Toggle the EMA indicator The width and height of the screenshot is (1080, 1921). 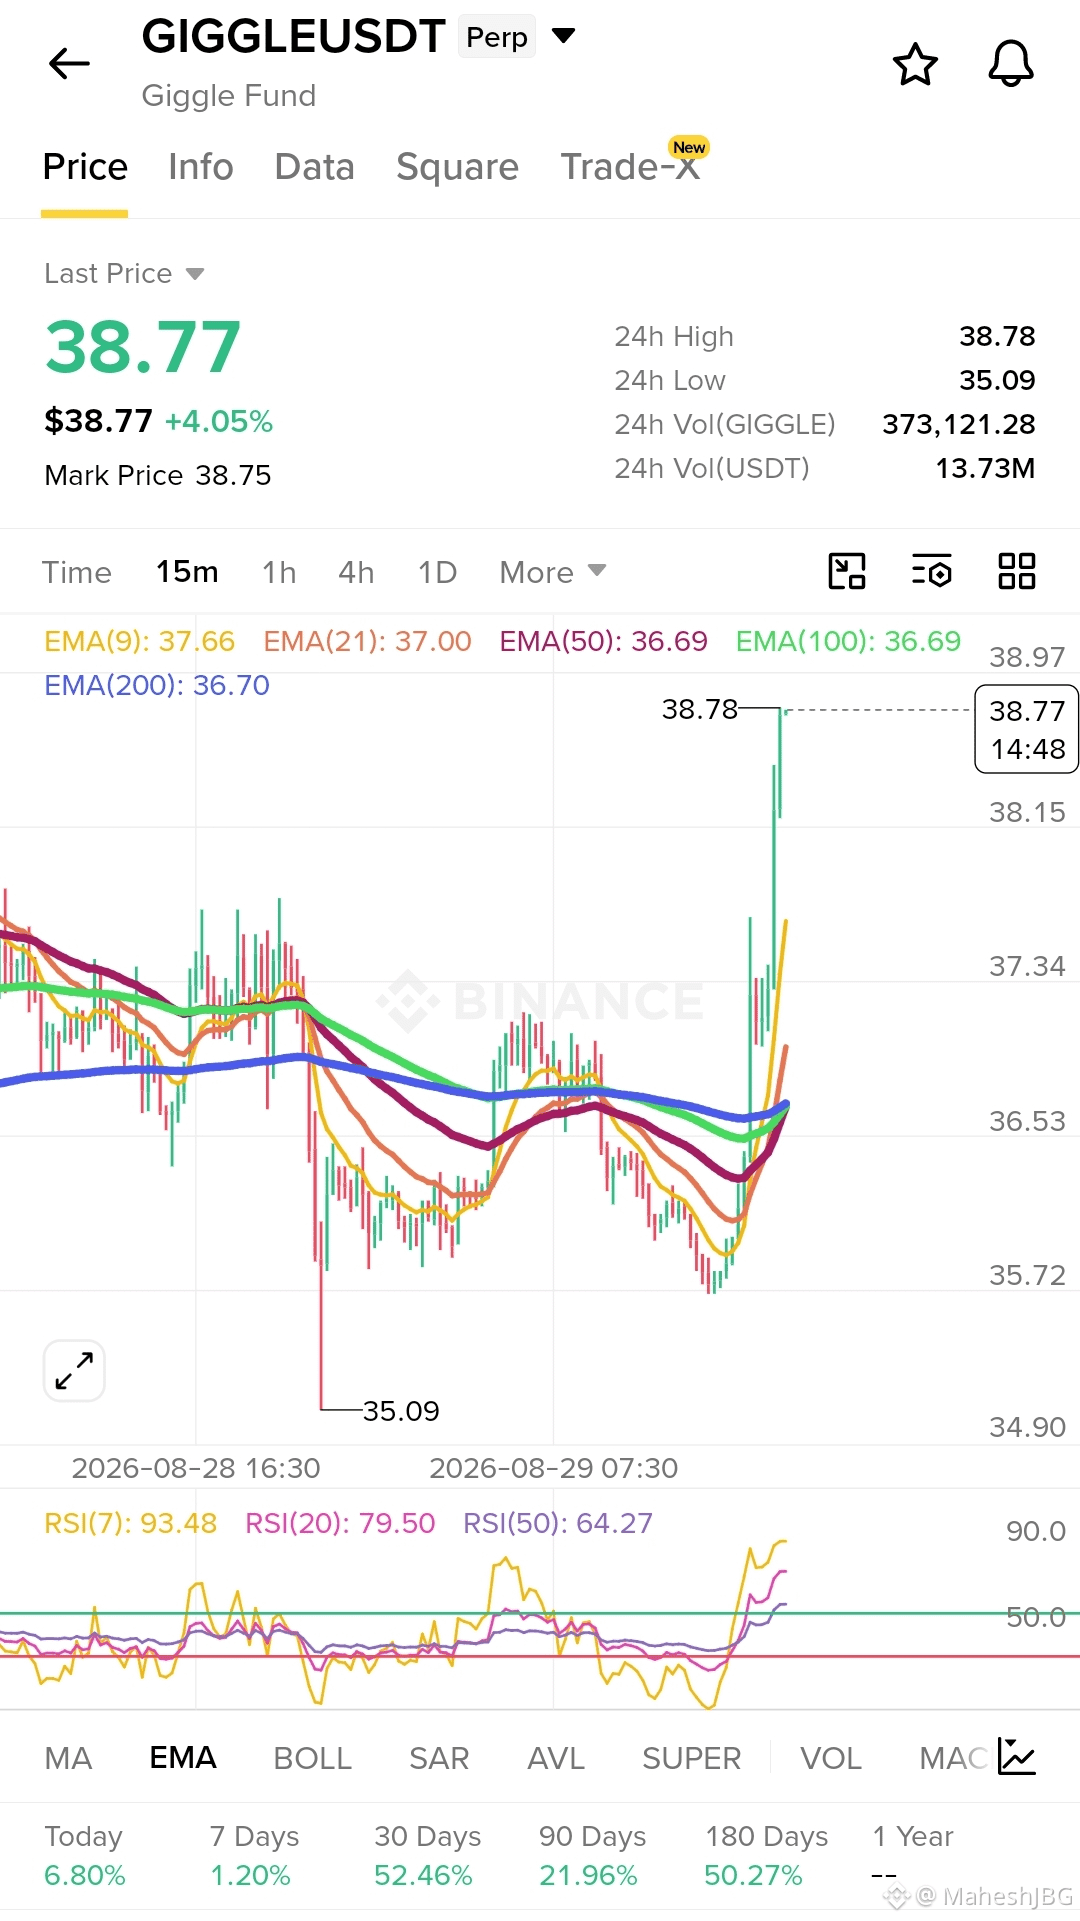[x=183, y=1758]
